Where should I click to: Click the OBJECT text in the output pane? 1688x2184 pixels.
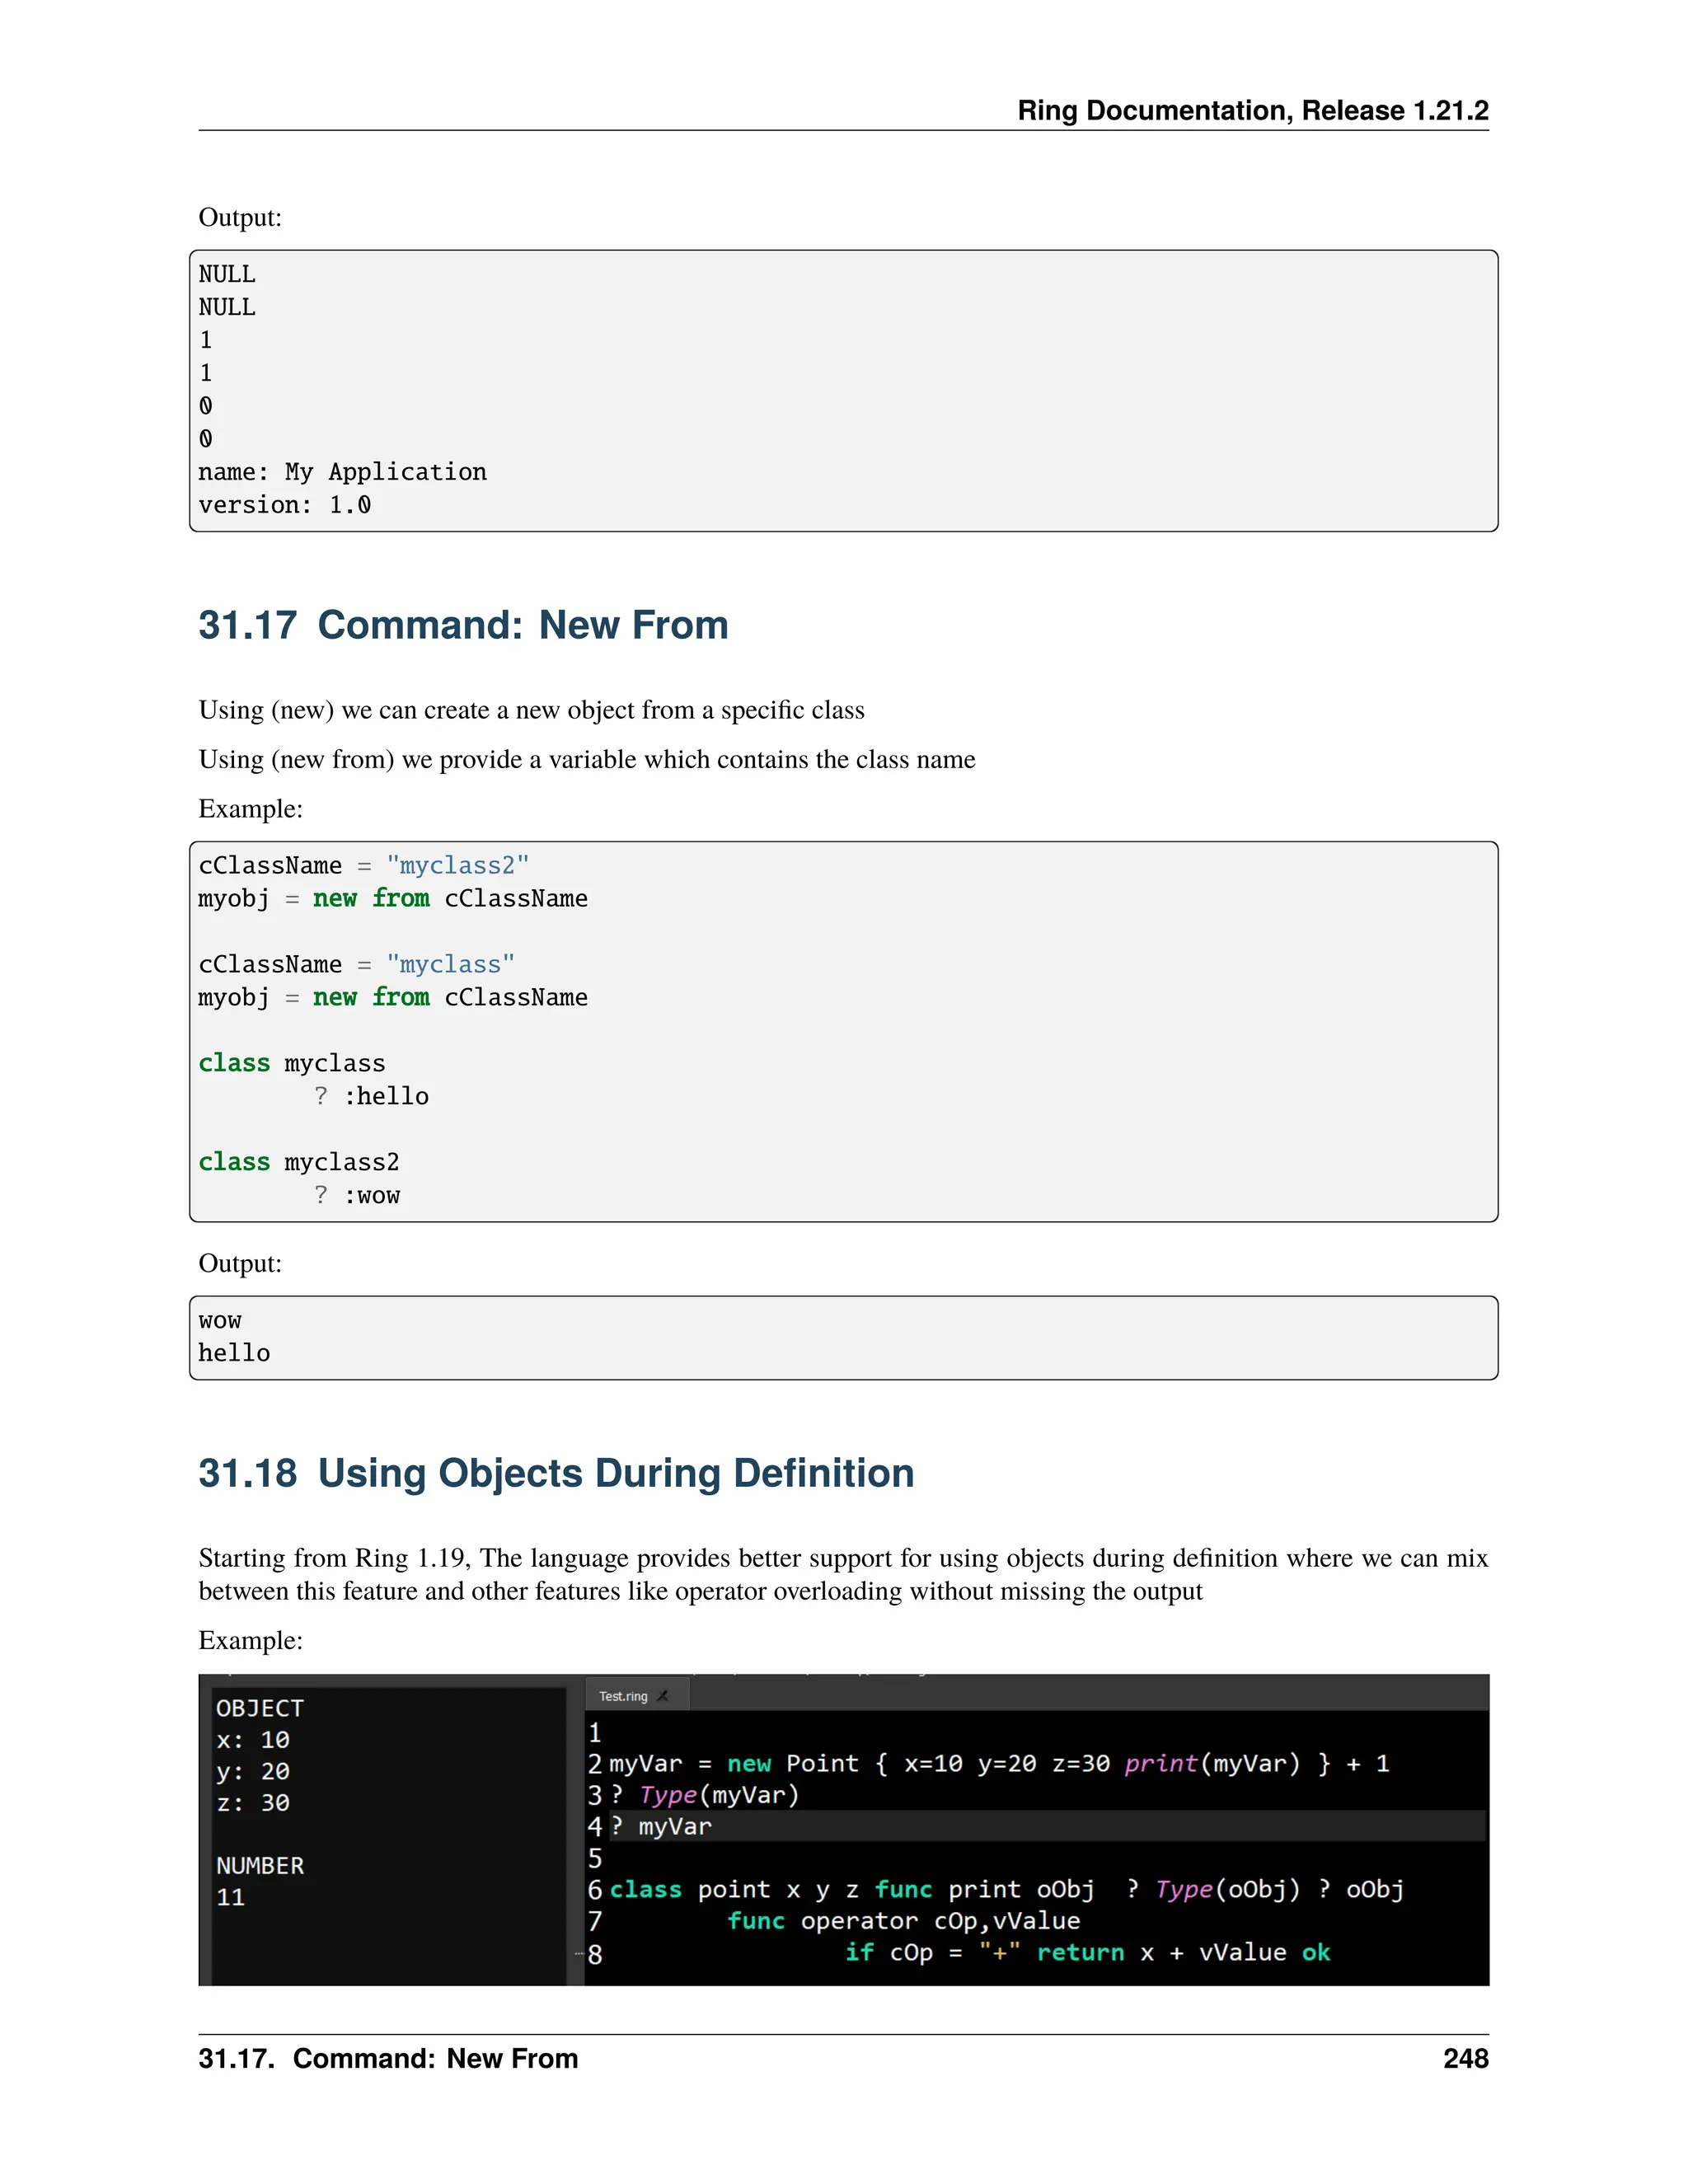(260, 1708)
